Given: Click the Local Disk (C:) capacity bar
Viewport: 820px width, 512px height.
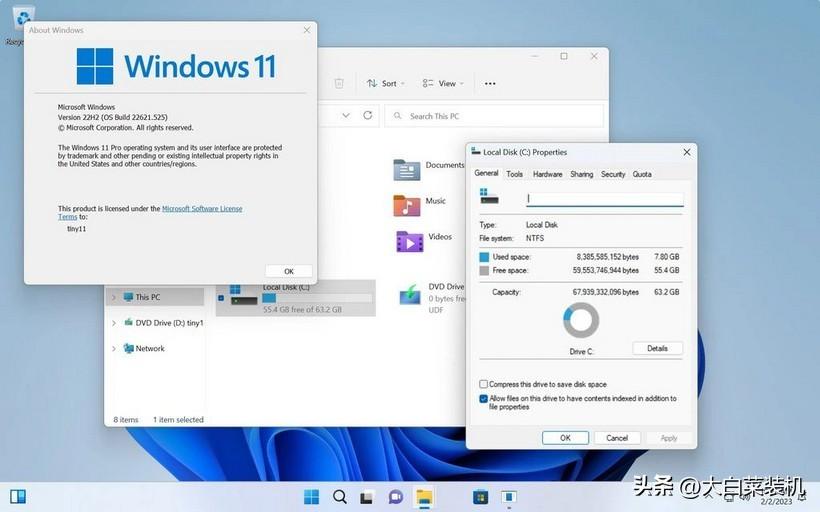Looking at the screenshot, I should click(x=317, y=298).
